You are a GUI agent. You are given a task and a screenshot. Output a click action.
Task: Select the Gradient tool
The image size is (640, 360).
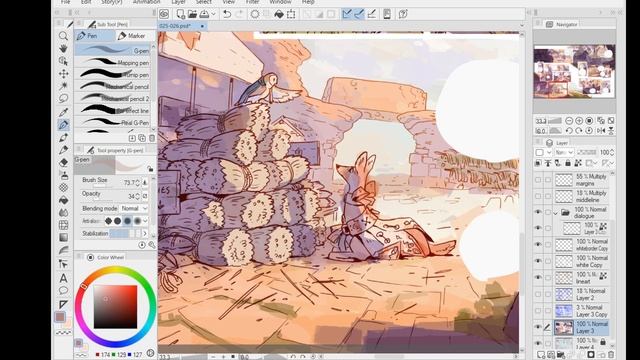click(x=63, y=237)
